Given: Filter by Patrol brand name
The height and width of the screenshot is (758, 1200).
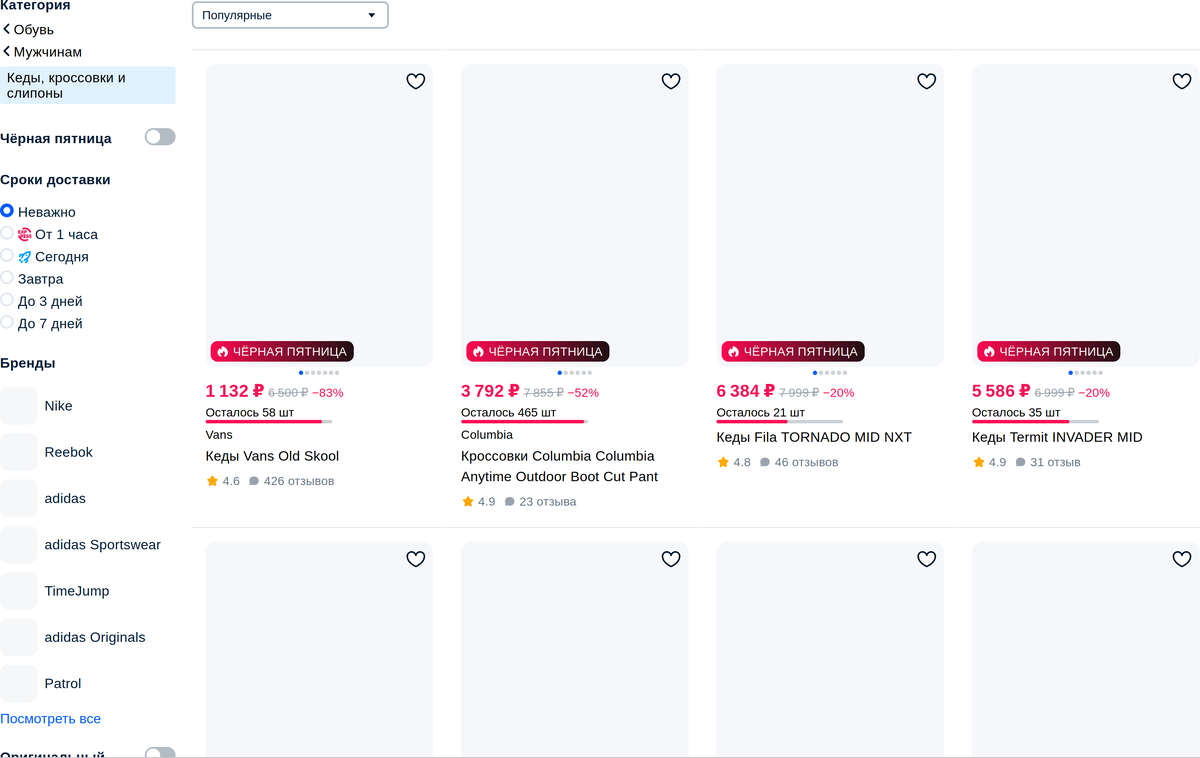Looking at the screenshot, I should [x=63, y=683].
